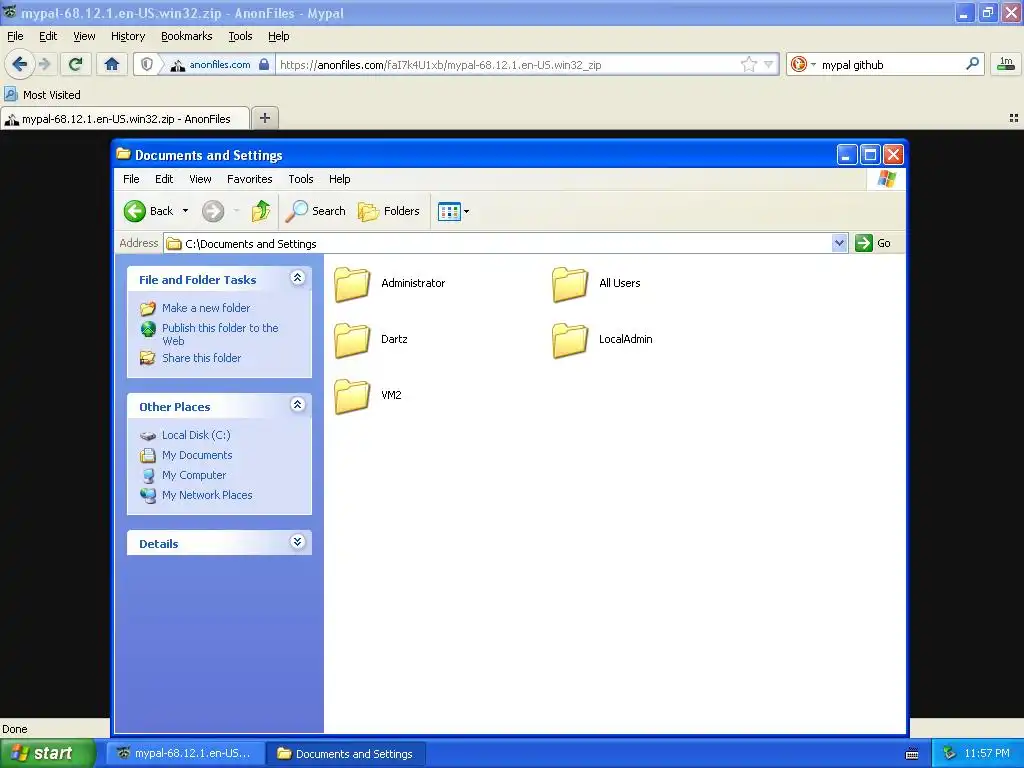Open Mypal View menu
The width and height of the screenshot is (1024, 768).
point(84,36)
